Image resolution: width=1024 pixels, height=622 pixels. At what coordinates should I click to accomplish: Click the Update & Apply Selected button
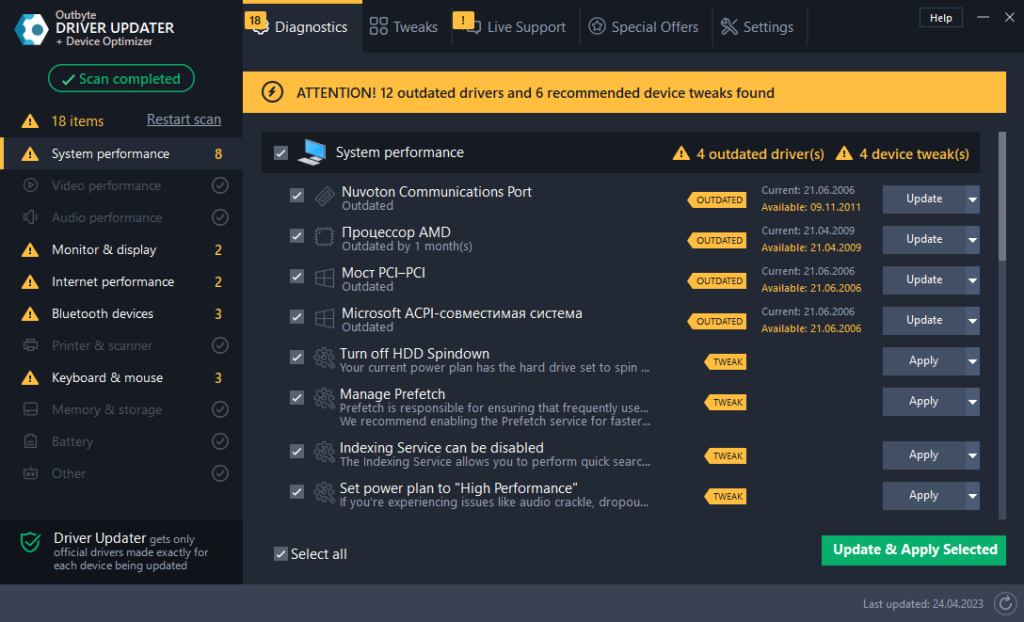(914, 550)
